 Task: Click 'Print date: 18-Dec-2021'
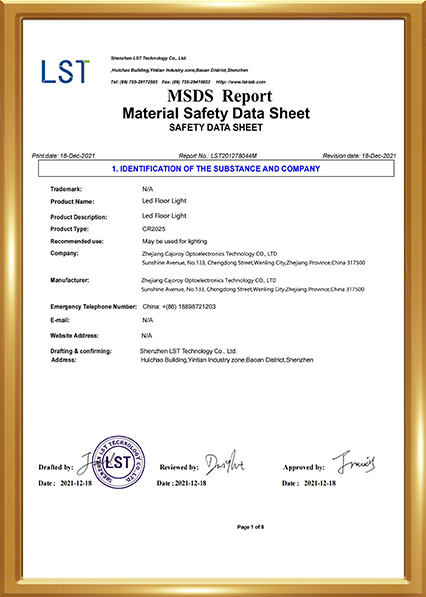[x=64, y=155]
